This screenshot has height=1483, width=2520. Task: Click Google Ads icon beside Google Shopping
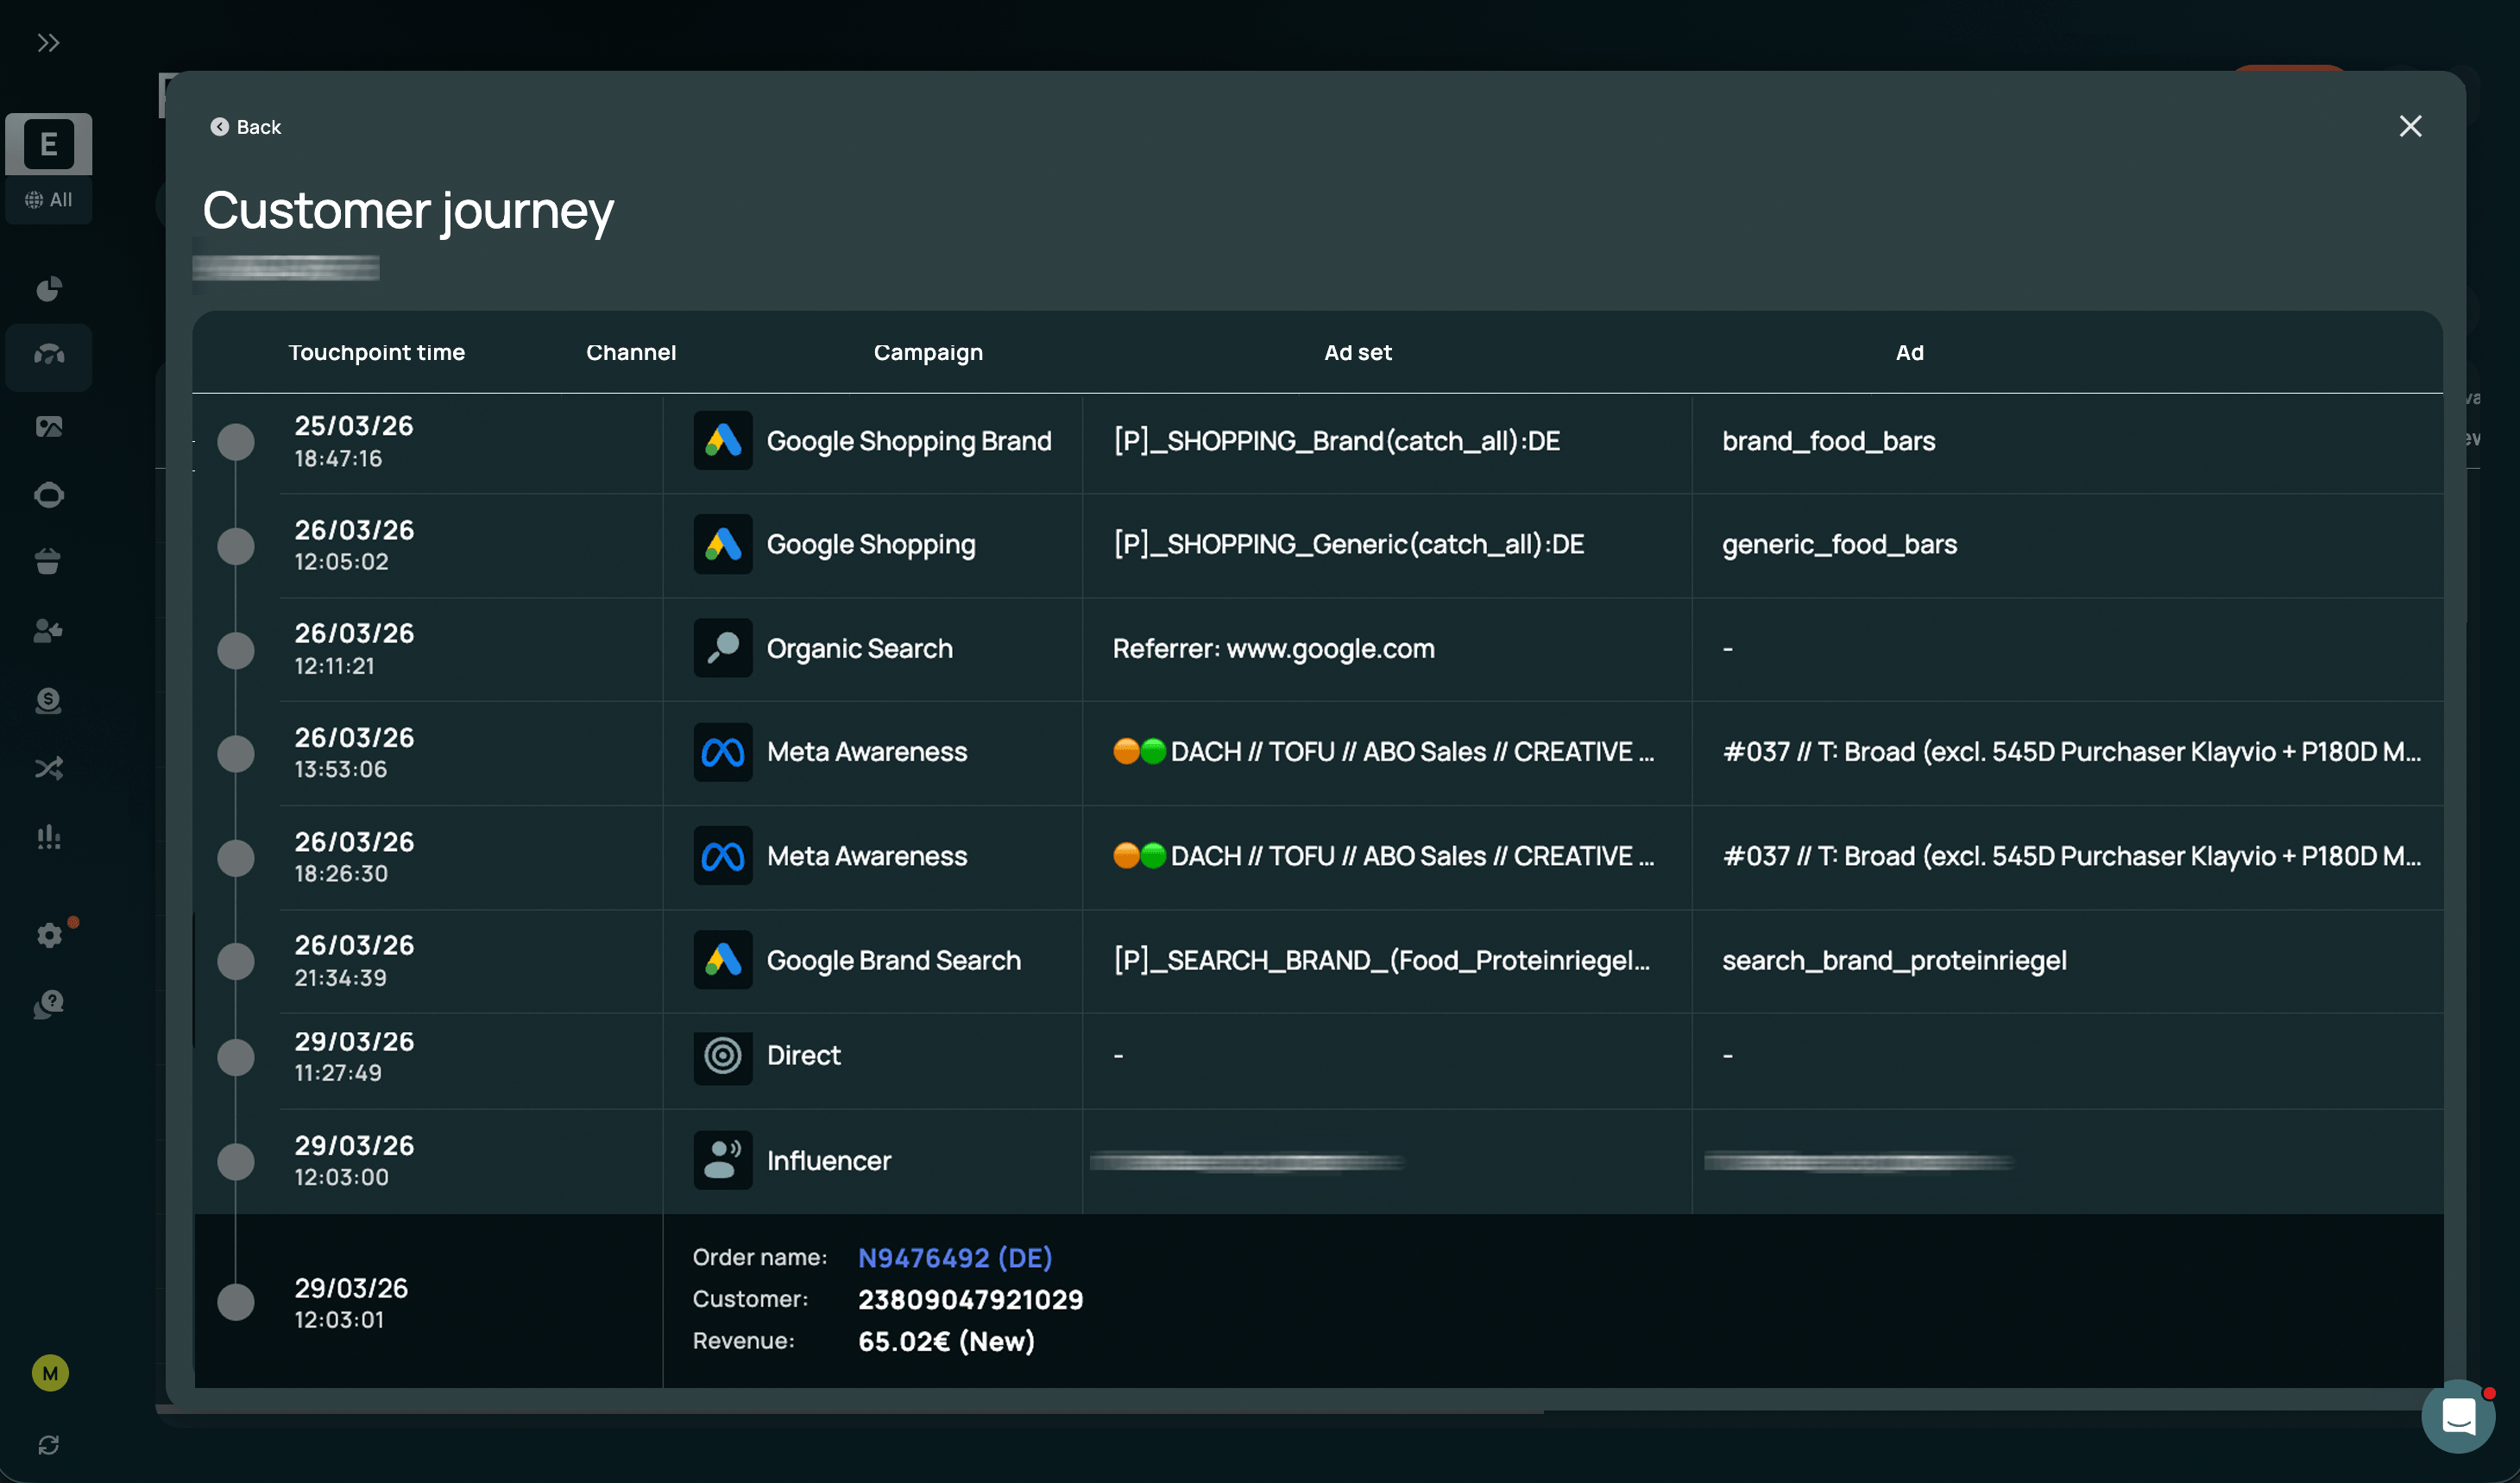[723, 544]
